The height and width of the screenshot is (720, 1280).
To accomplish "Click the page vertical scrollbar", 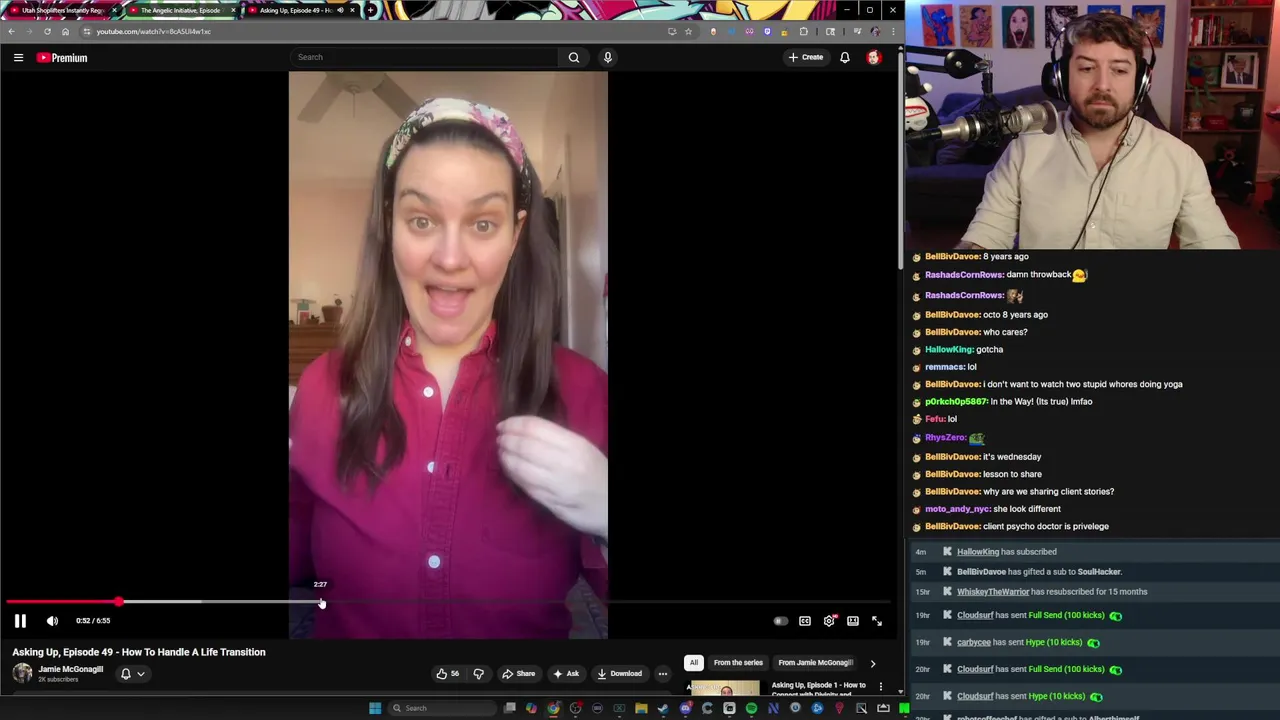I will (x=901, y=160).
